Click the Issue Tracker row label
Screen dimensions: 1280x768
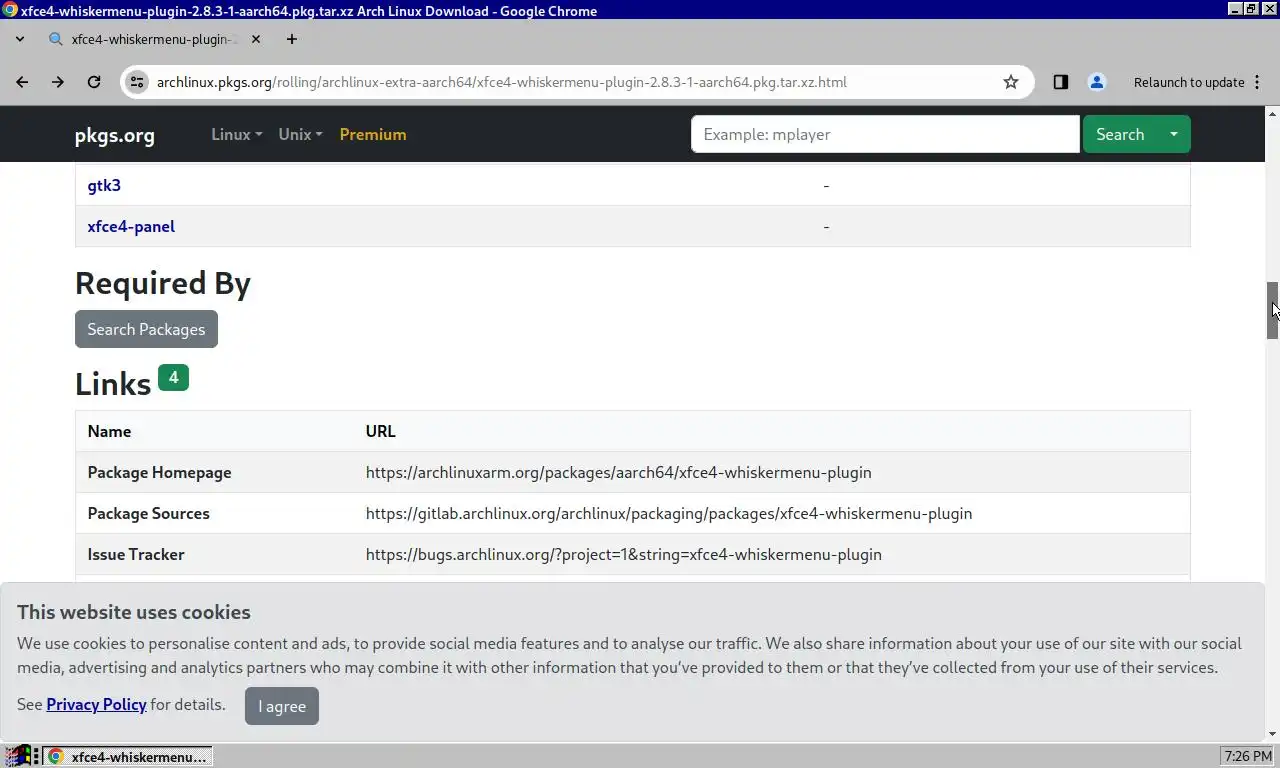pyautogui.click(x=136, y=554)
